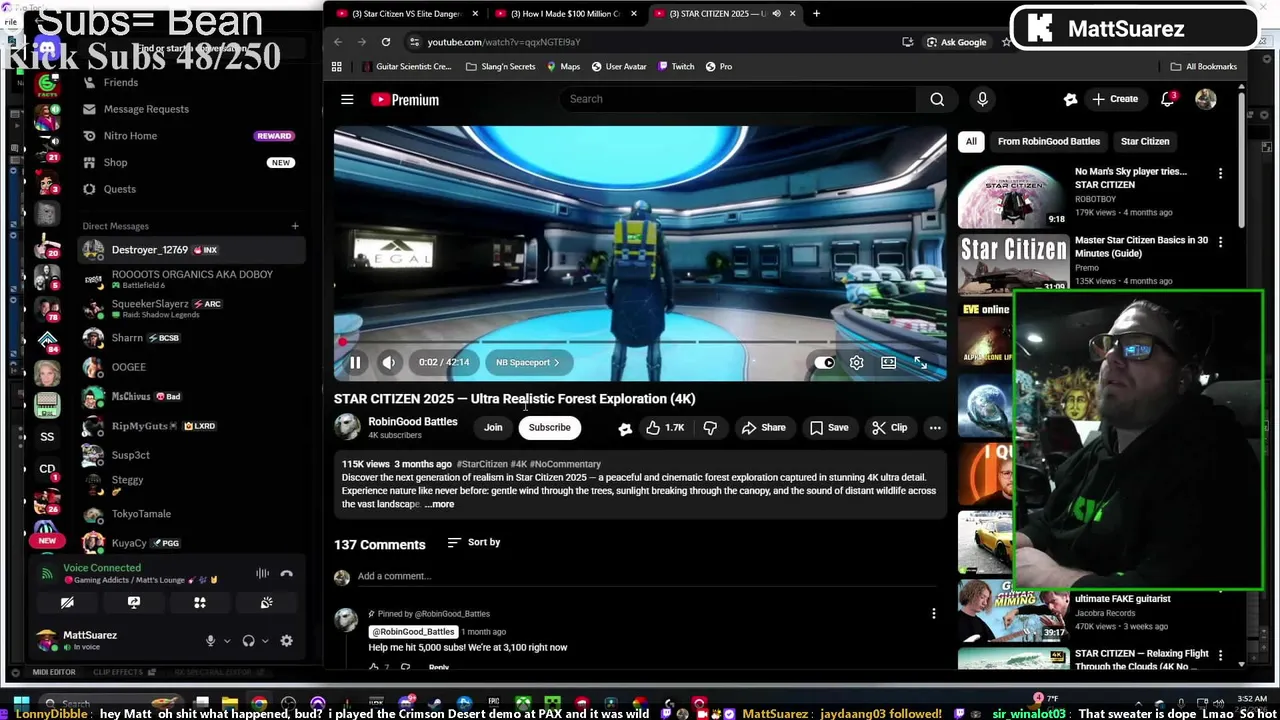Click the video progress bar scrubber

point(342,342)
